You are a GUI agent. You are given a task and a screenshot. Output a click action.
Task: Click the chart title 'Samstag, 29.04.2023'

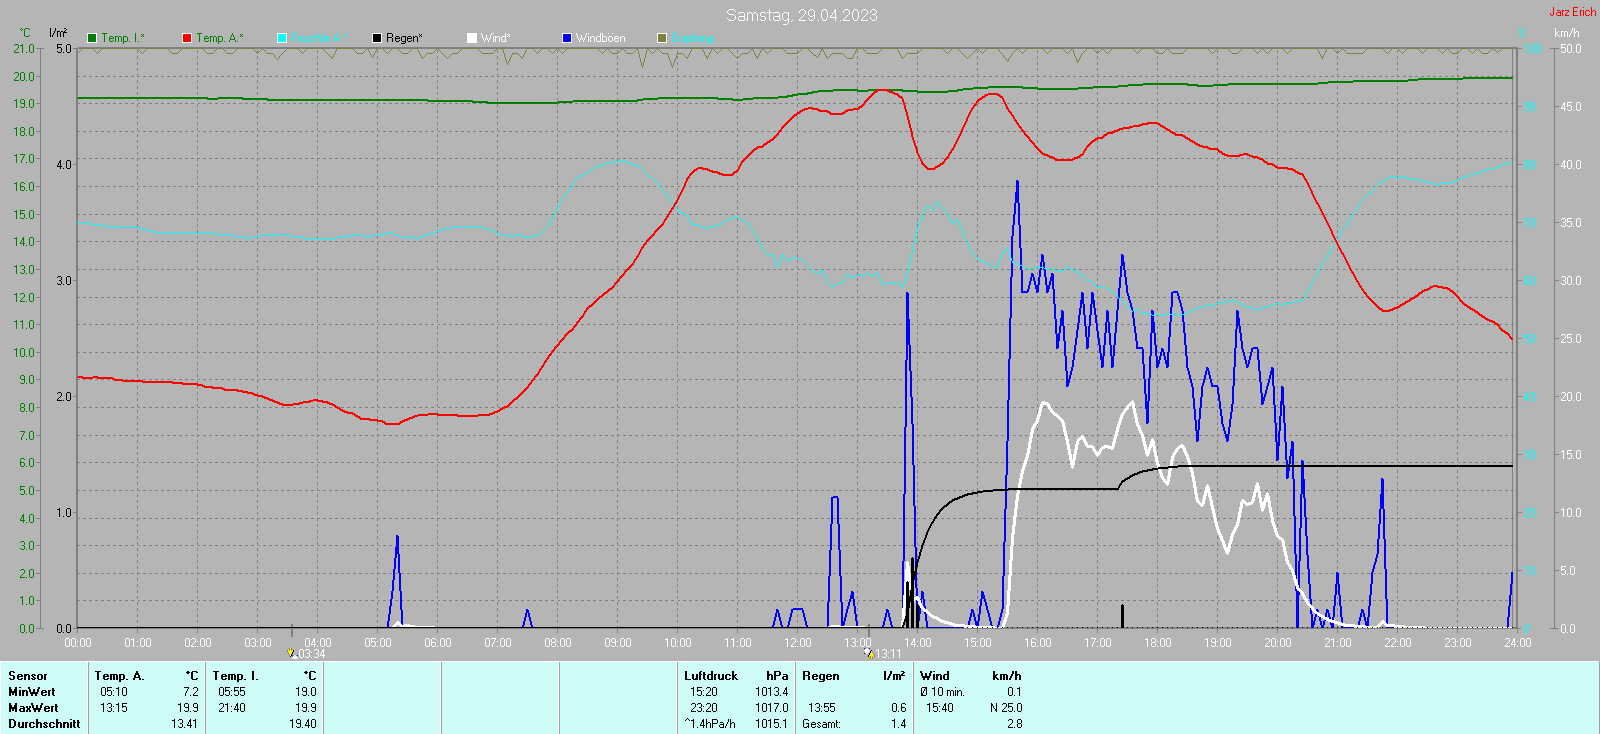click(802, 15)
